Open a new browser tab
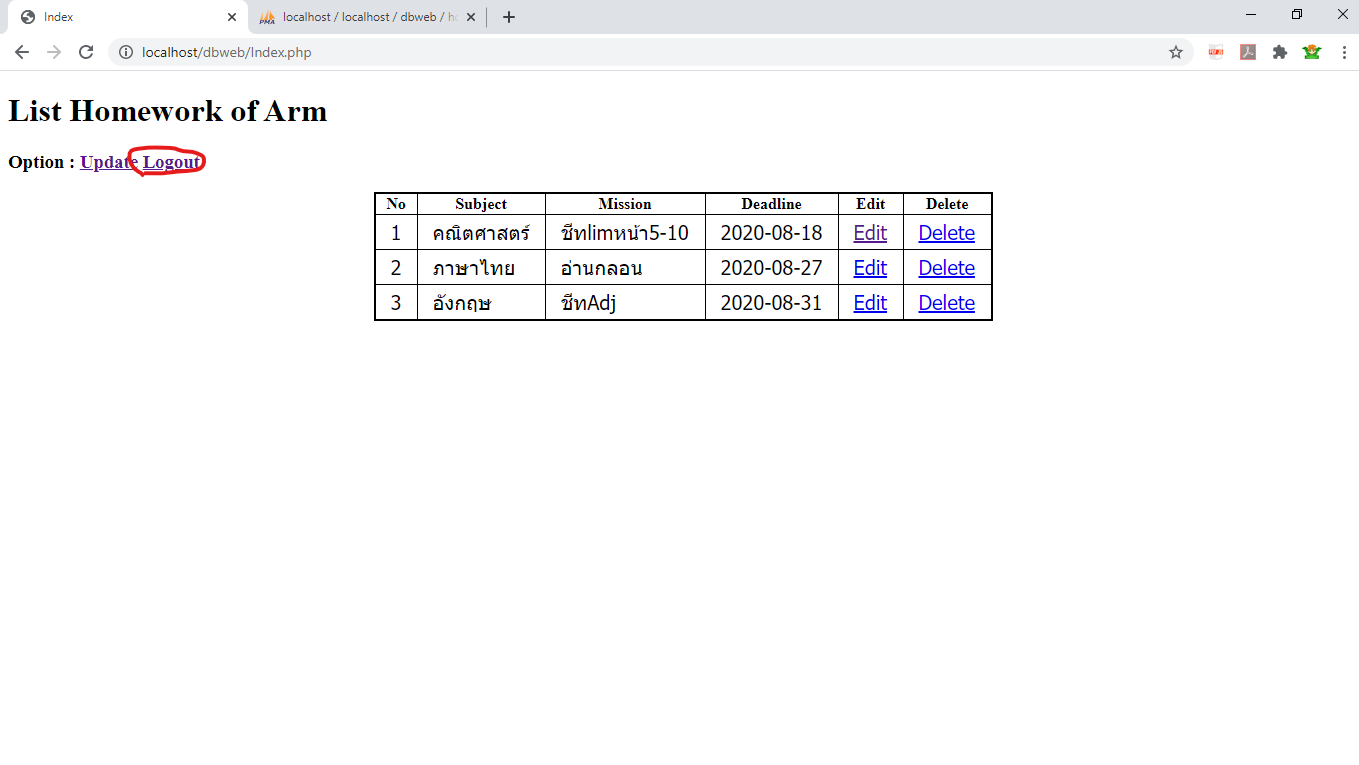Image resolution: width=1359 pixels, height=765 pixels. tap(508, 16)
